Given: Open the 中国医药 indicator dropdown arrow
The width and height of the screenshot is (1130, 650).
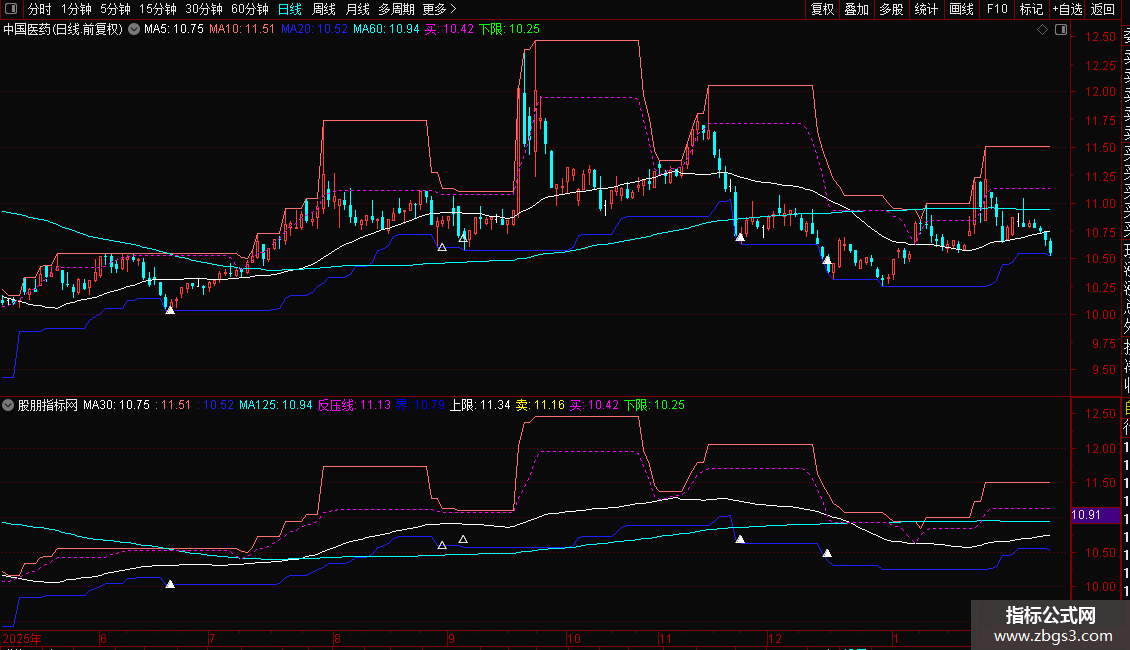Looking at the screenshot, I should pos(134,30).
